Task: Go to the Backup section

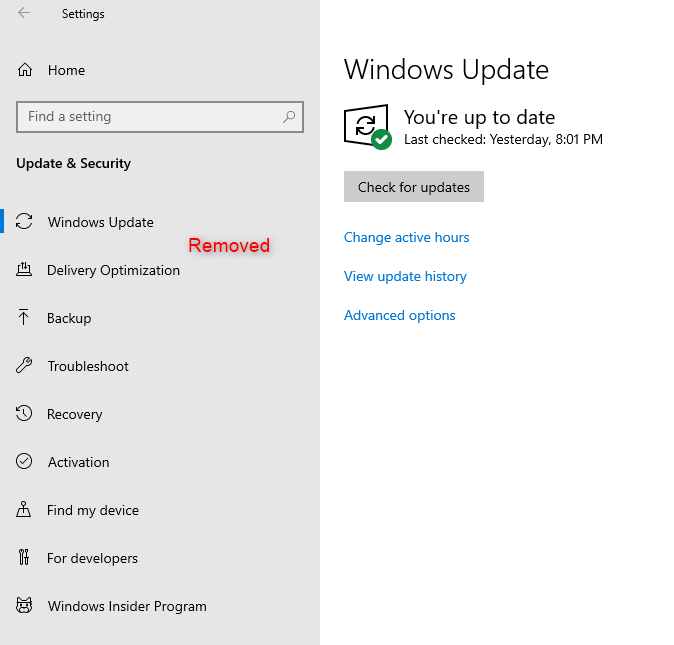Action: tap(160, 318)
